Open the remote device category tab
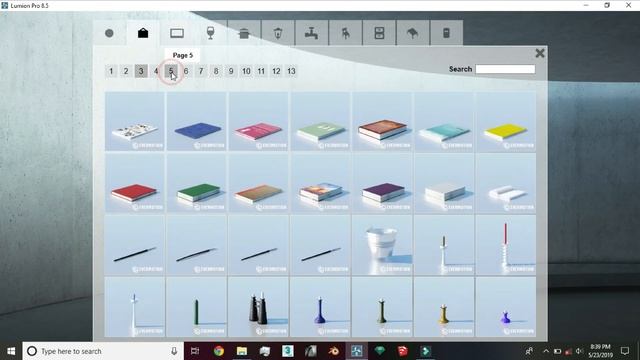This screenshot has width=640, height=360. click(x=447, y=33)
